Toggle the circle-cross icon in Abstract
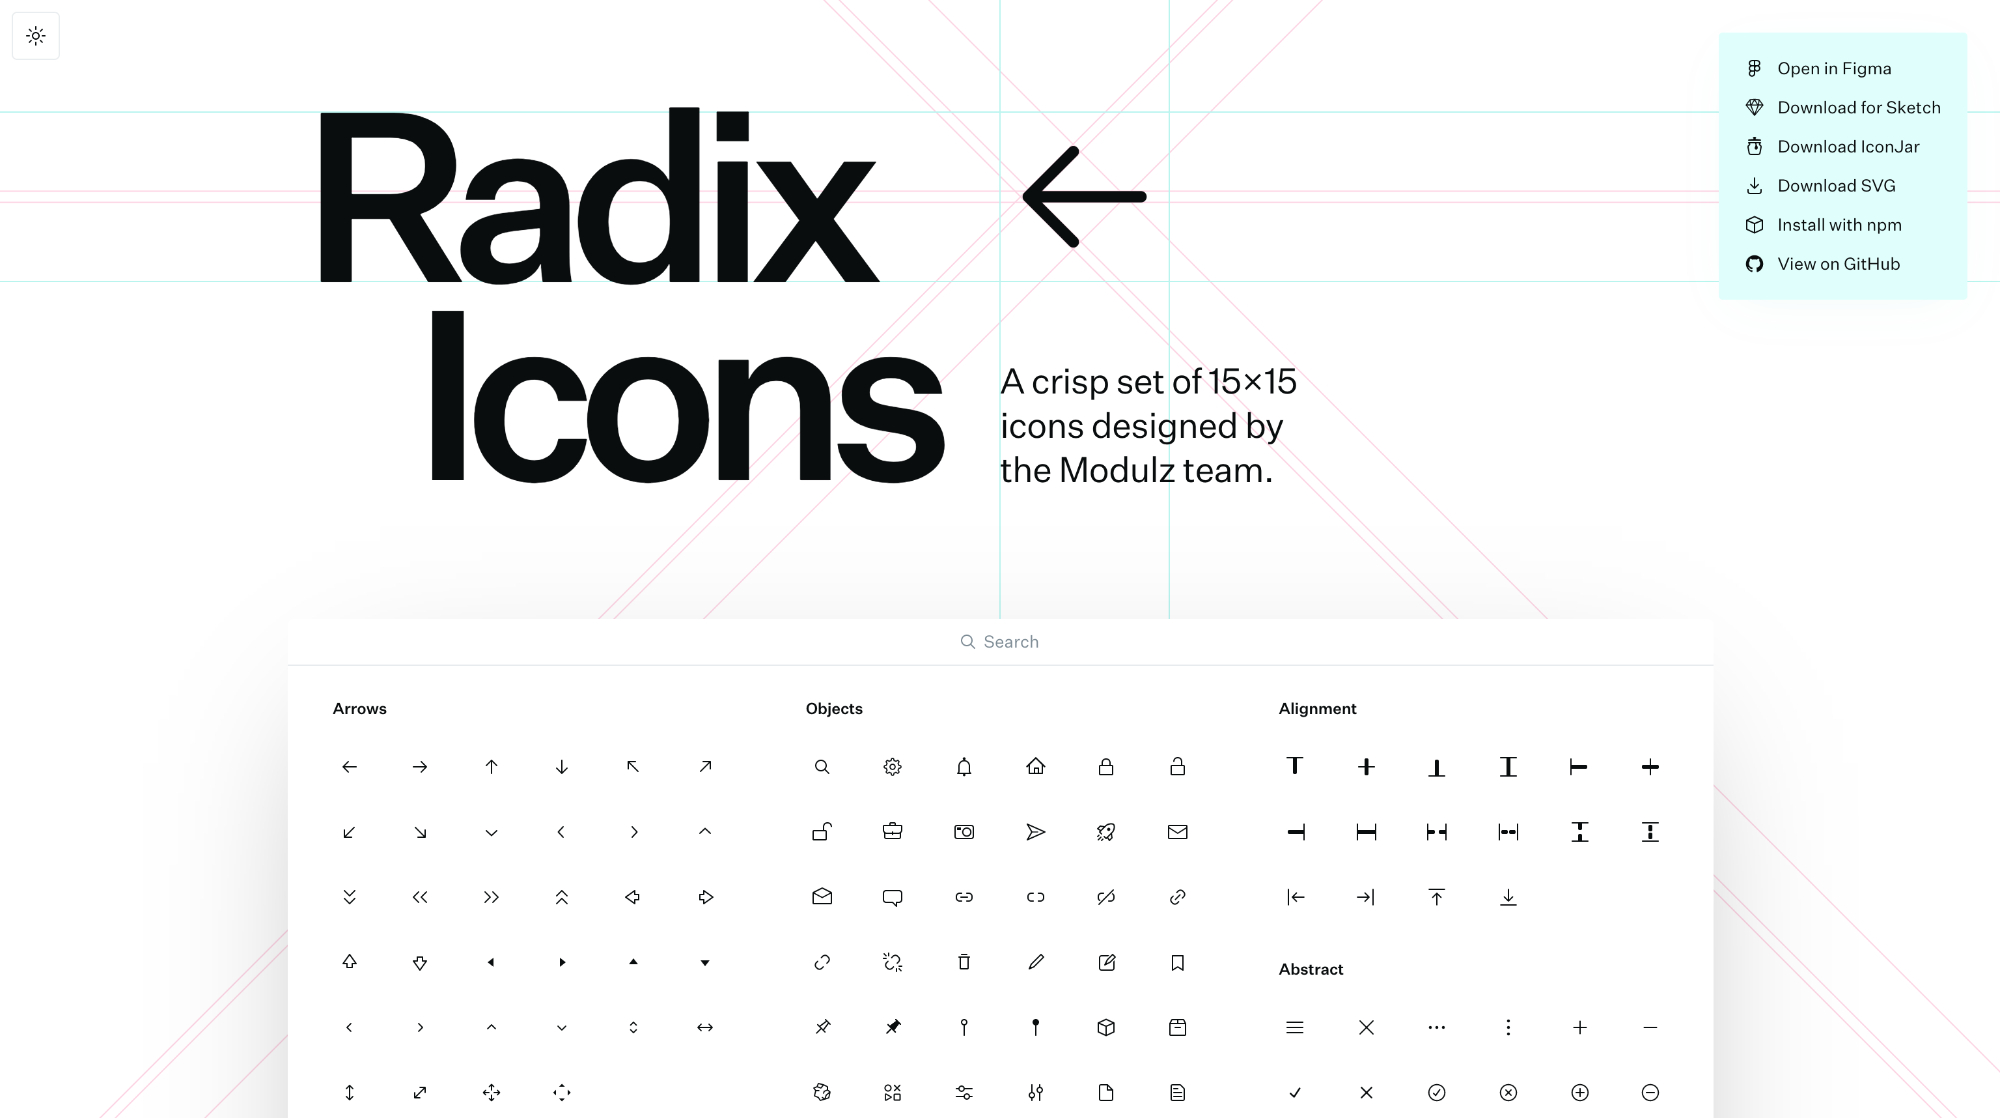2000x1118 pixels. 1508,1092
